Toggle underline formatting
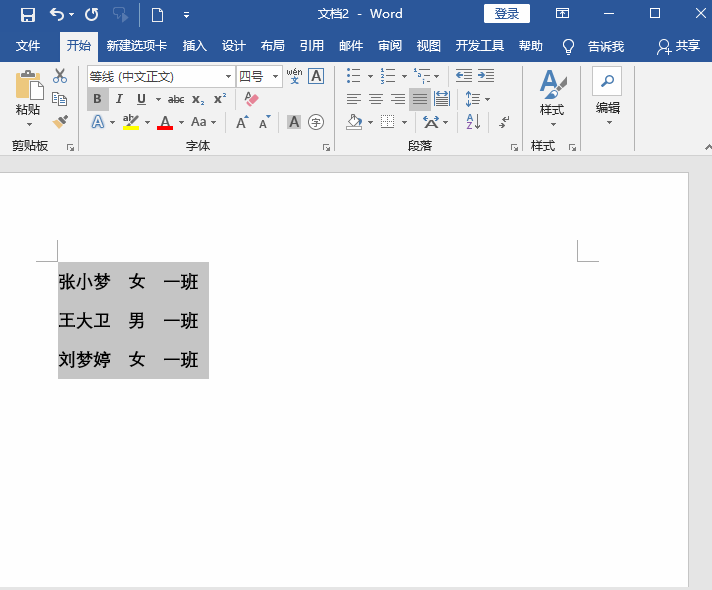 click(141, 99)
